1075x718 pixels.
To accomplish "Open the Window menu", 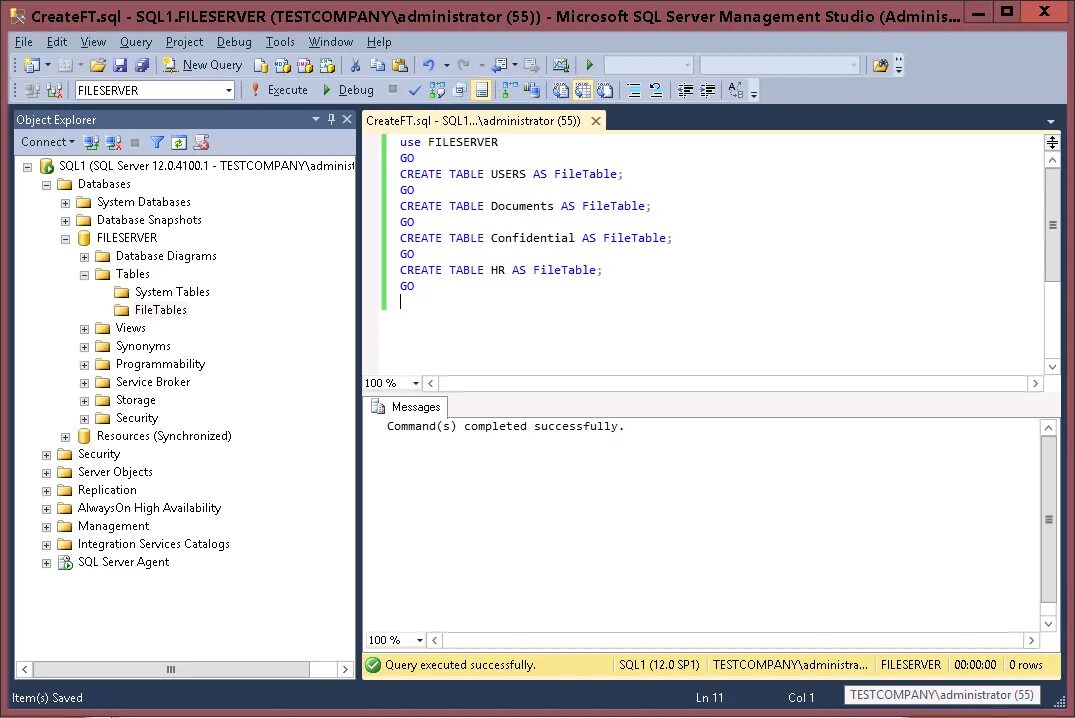I will [330, 42].
